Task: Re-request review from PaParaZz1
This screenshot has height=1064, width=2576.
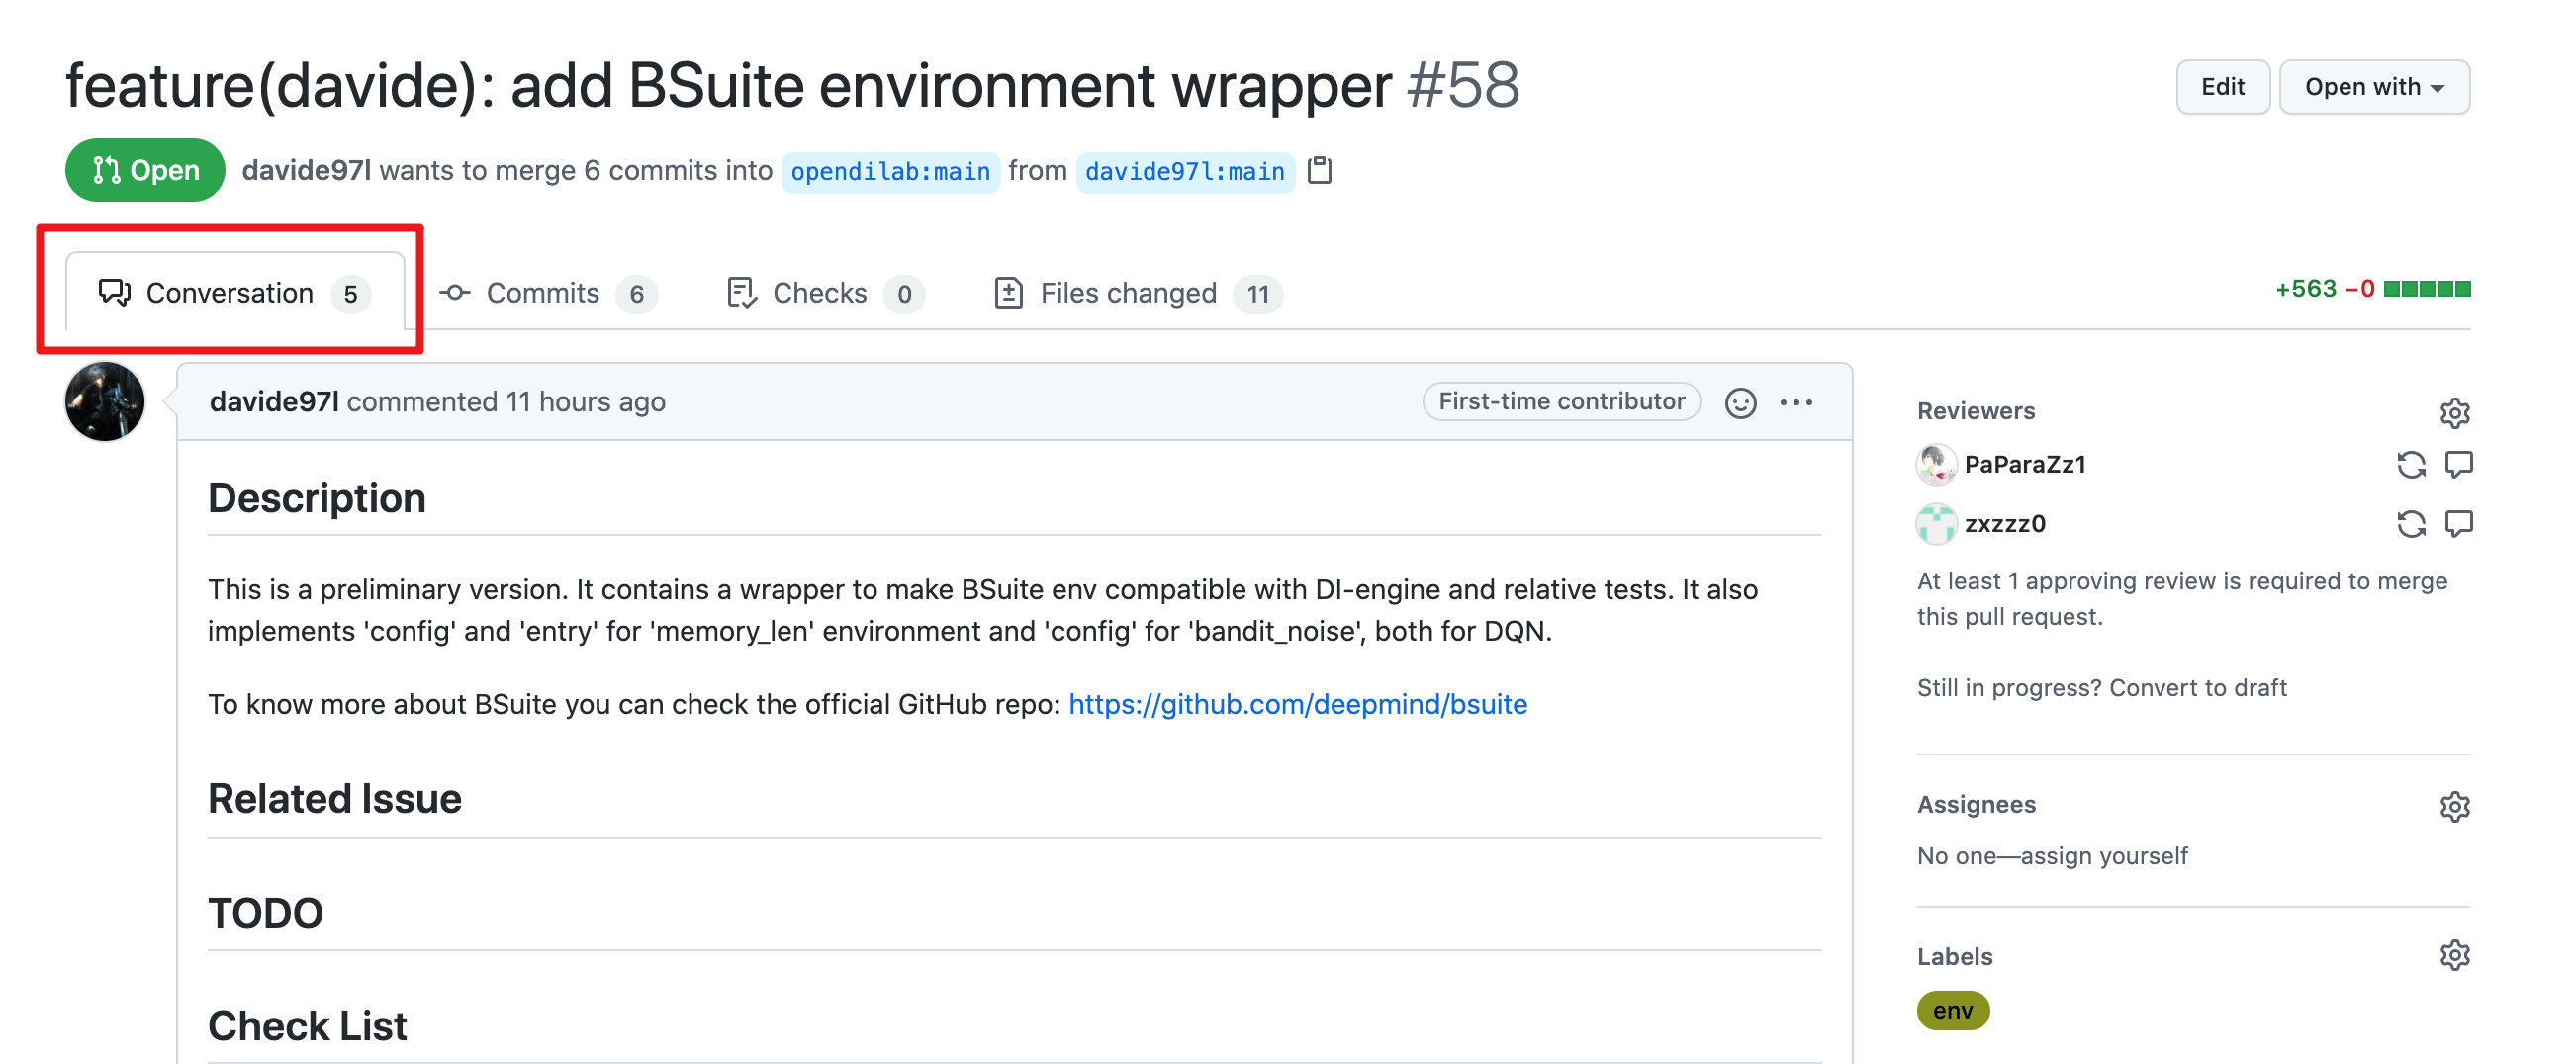Action: click(x=2411, y=464)
